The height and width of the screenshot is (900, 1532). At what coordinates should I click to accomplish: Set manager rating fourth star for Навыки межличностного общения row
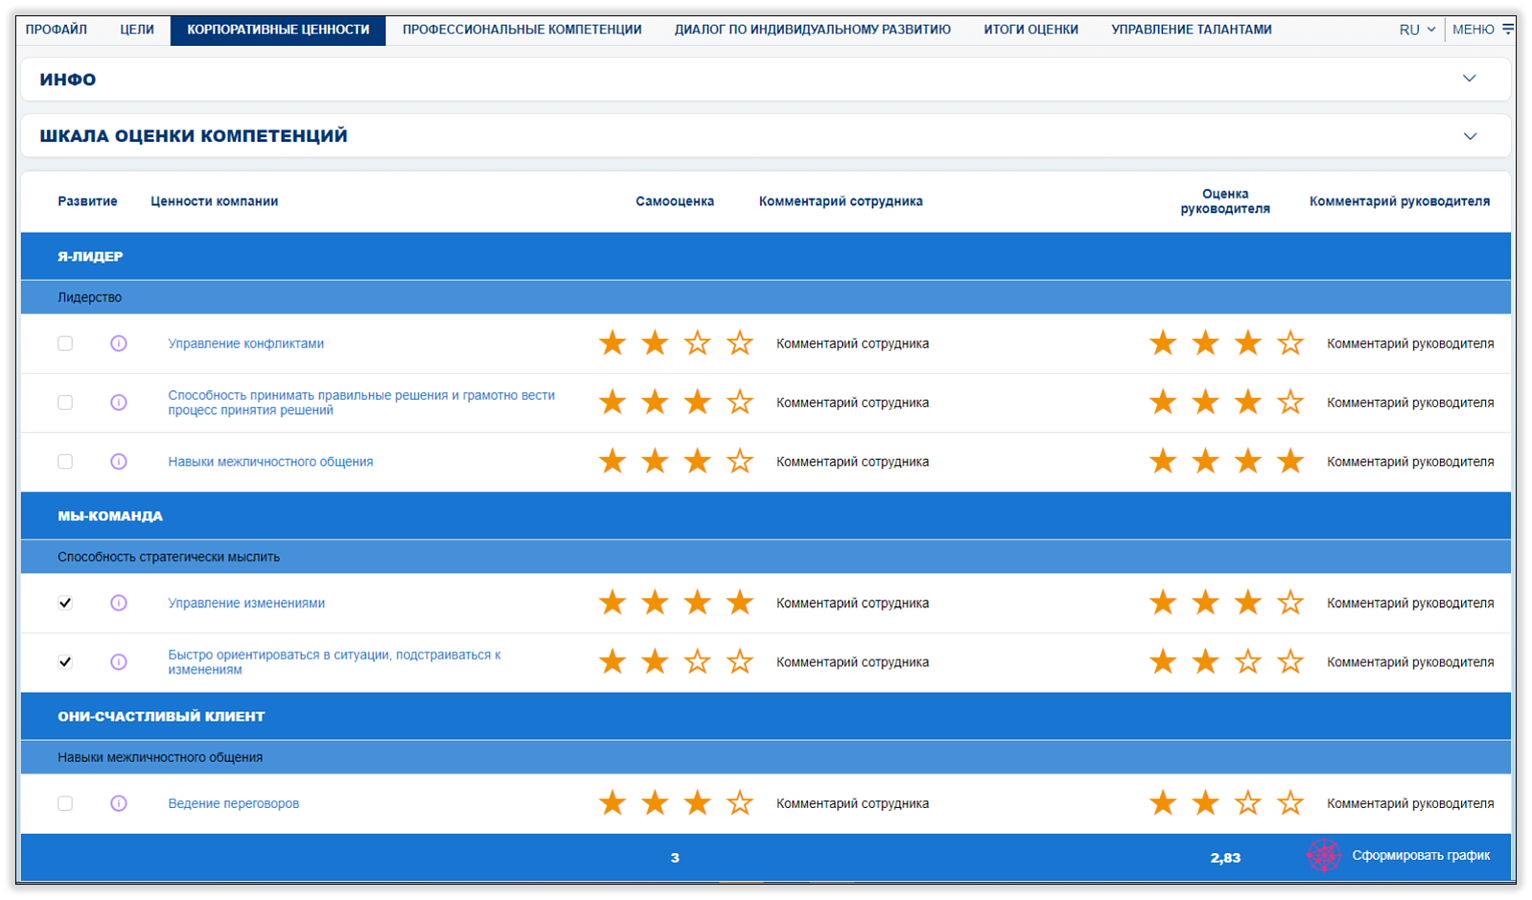[x=1291, y=461]
